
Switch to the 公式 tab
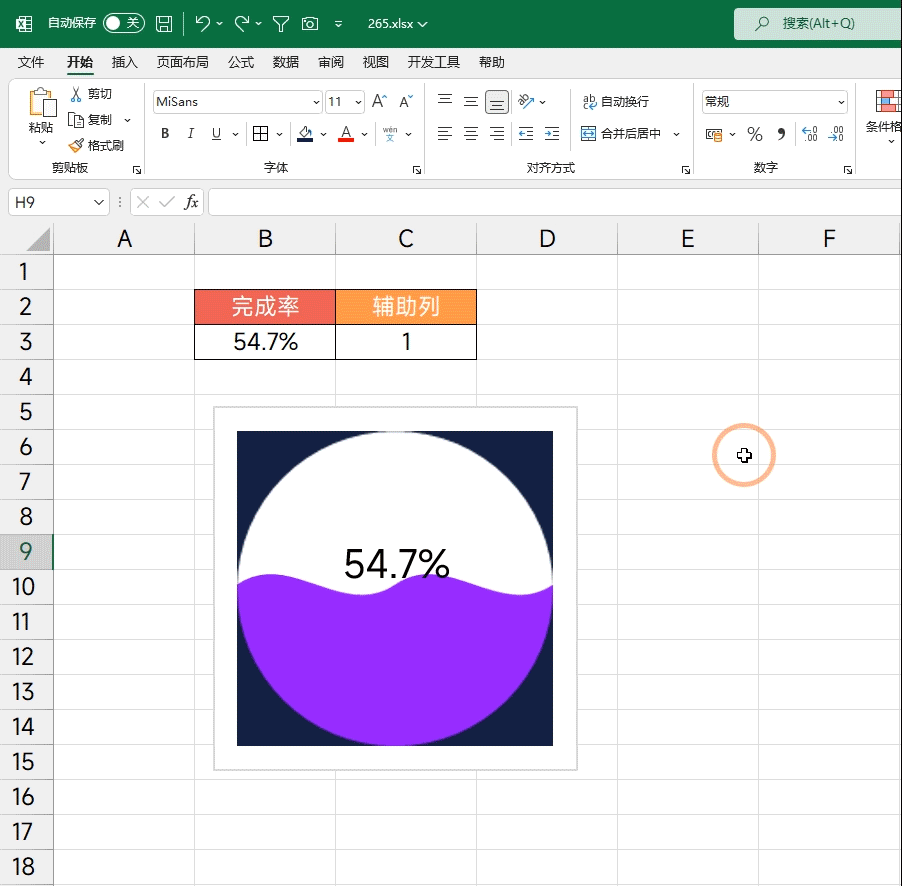click(241, 62)
